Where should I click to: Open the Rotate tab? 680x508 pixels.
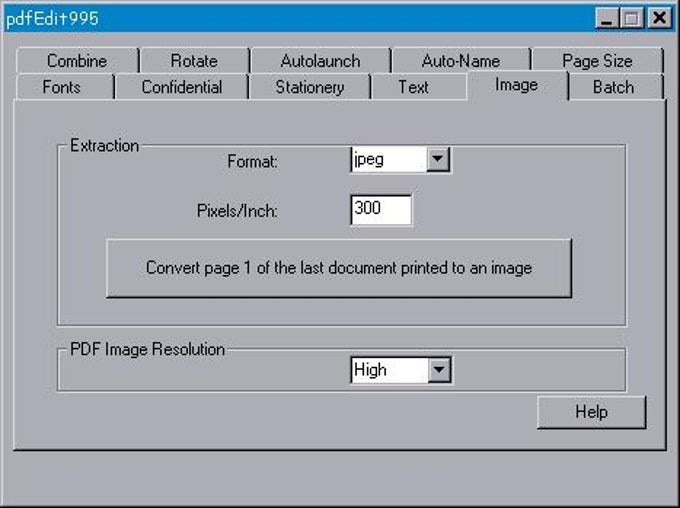(194, 61)
